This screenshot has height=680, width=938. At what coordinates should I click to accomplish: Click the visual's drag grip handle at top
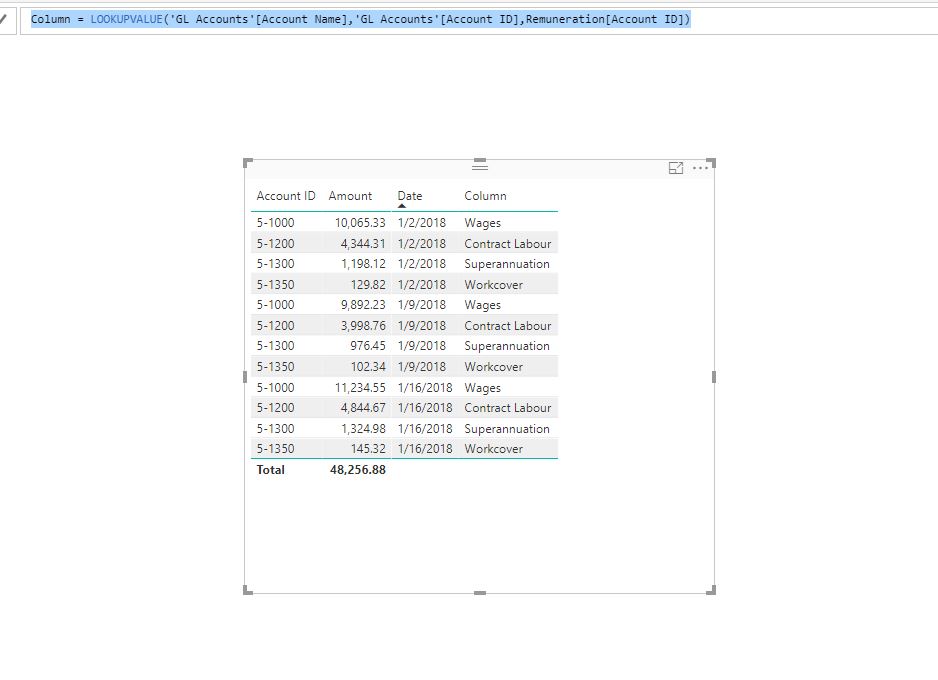point(480,166)
